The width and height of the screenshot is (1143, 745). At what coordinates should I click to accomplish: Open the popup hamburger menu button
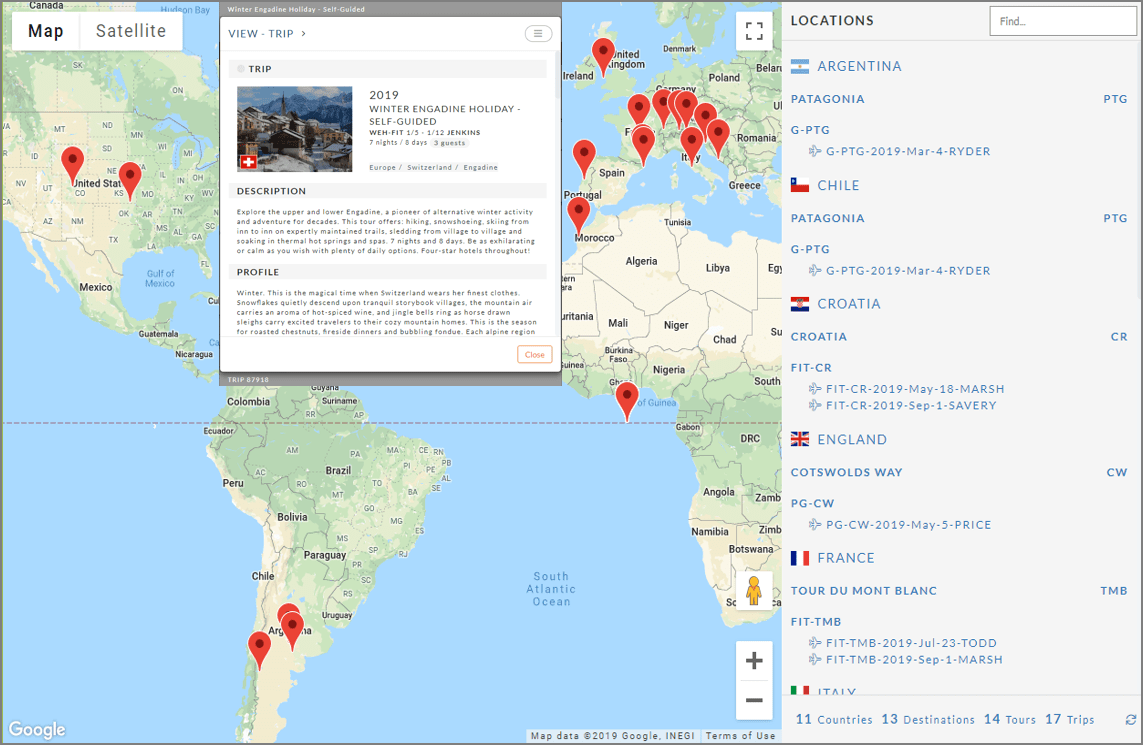coord(538,34)
